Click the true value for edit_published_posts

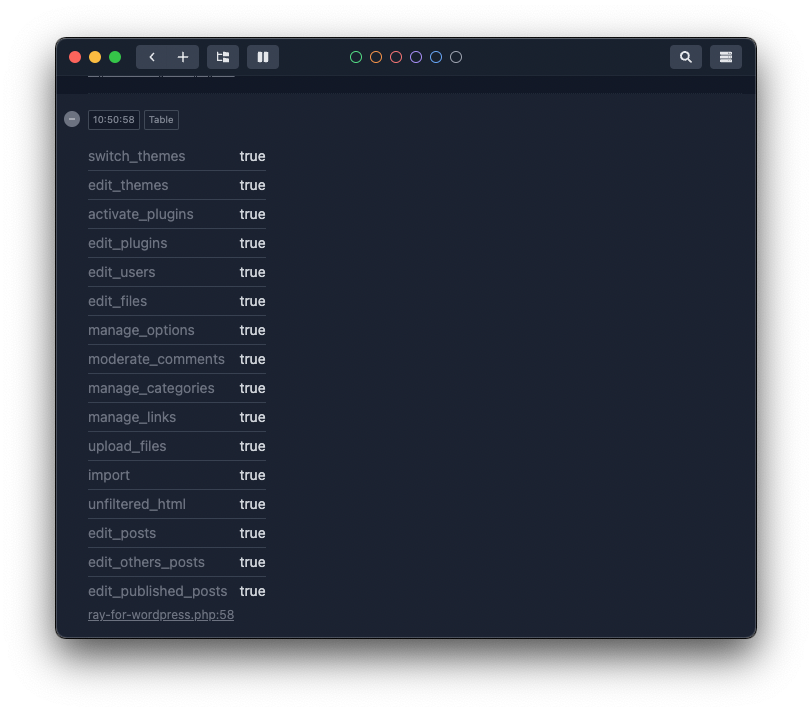(x=252, y=591)
